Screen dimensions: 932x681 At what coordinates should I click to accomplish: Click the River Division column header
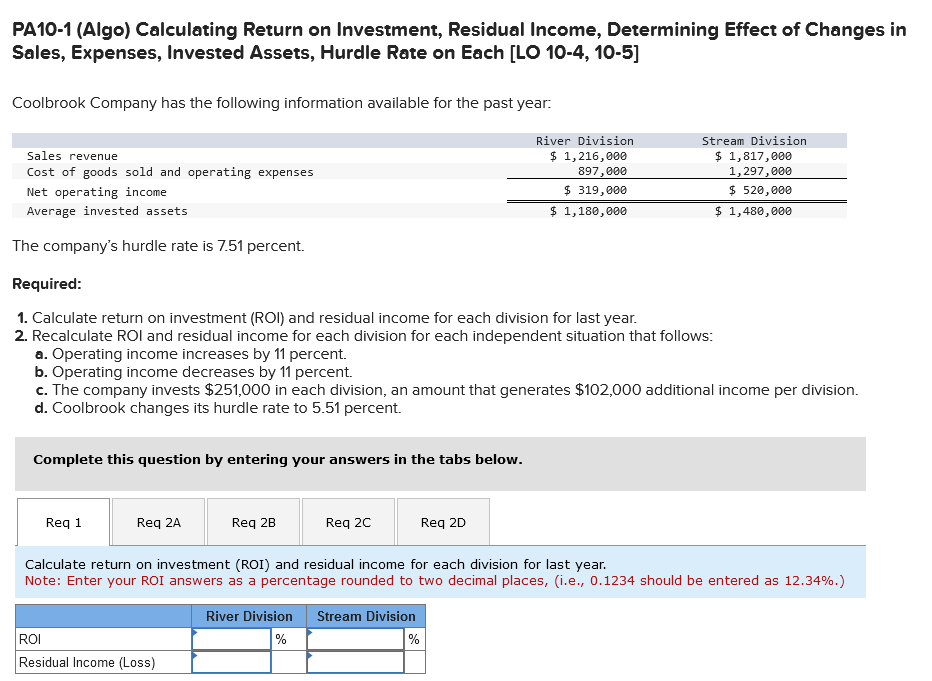tap(249, 616)
